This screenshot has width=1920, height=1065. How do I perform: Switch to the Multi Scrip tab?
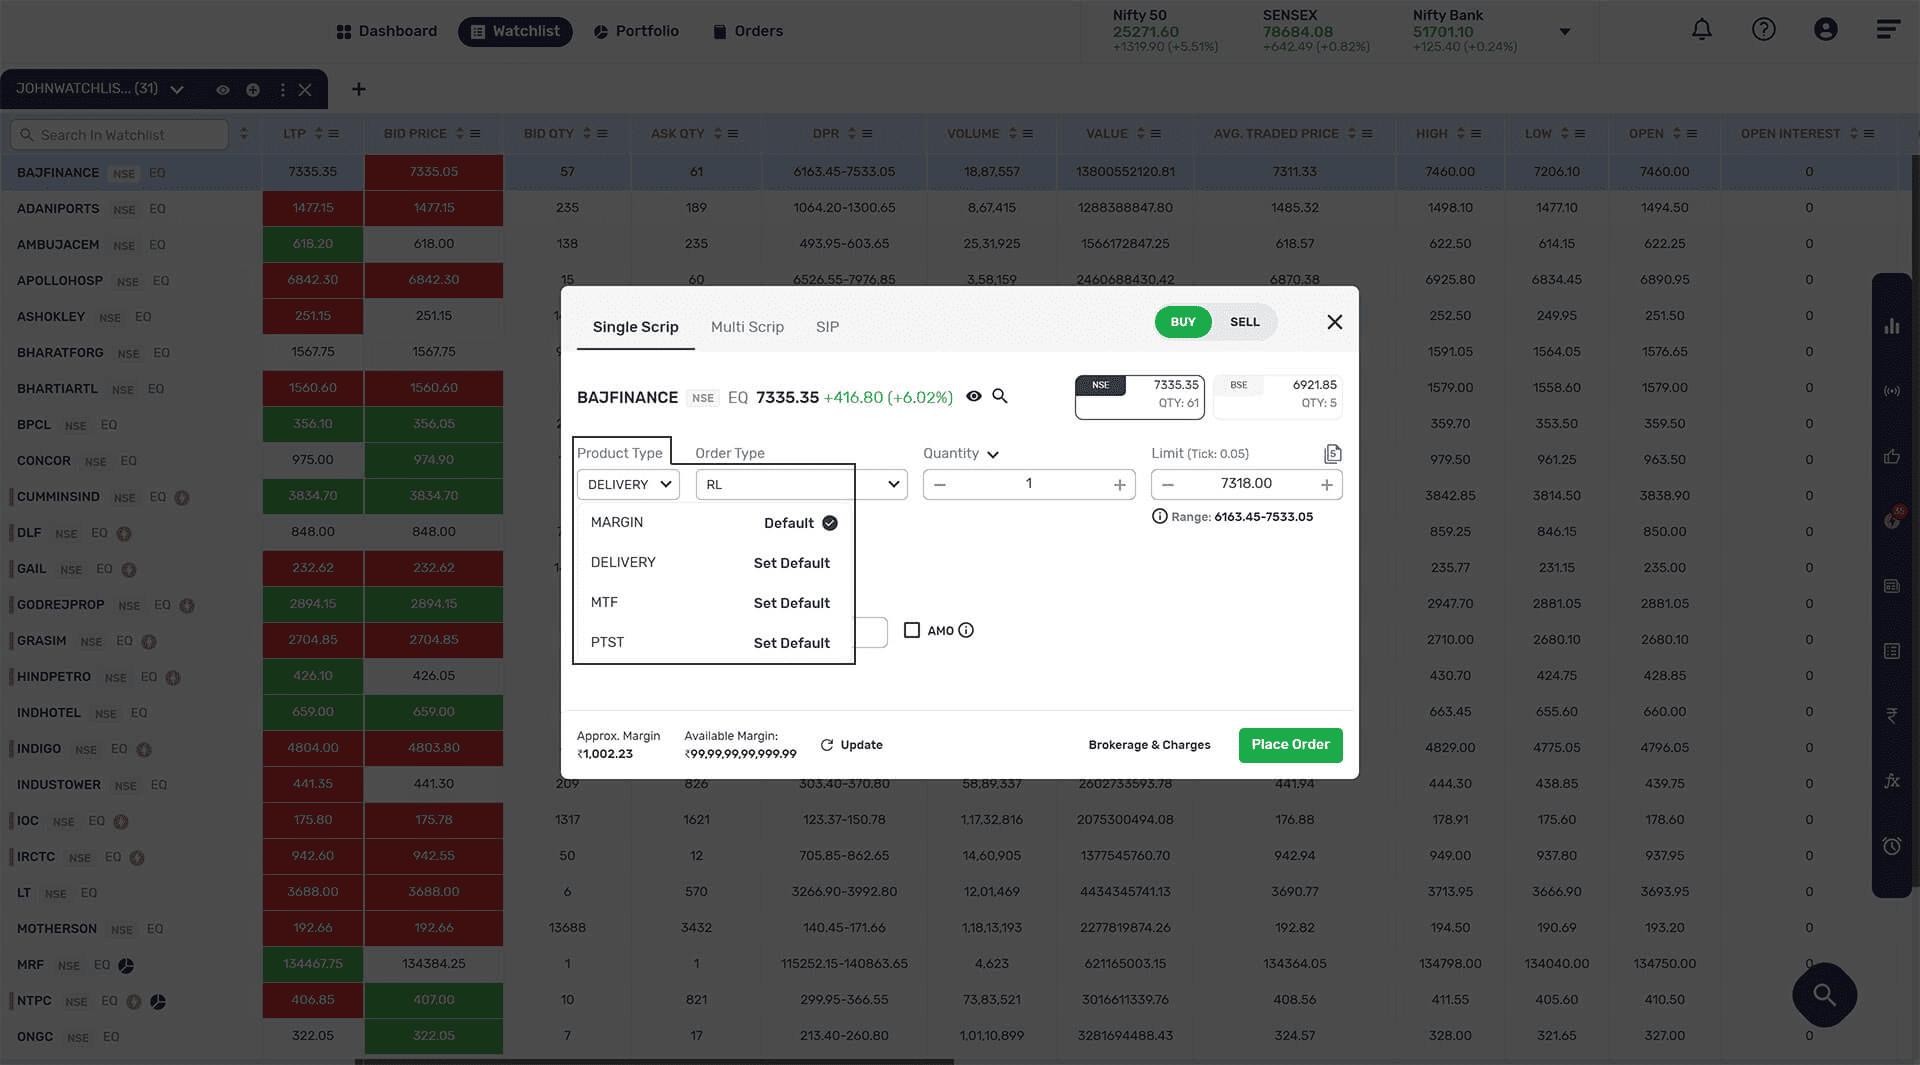747,327
